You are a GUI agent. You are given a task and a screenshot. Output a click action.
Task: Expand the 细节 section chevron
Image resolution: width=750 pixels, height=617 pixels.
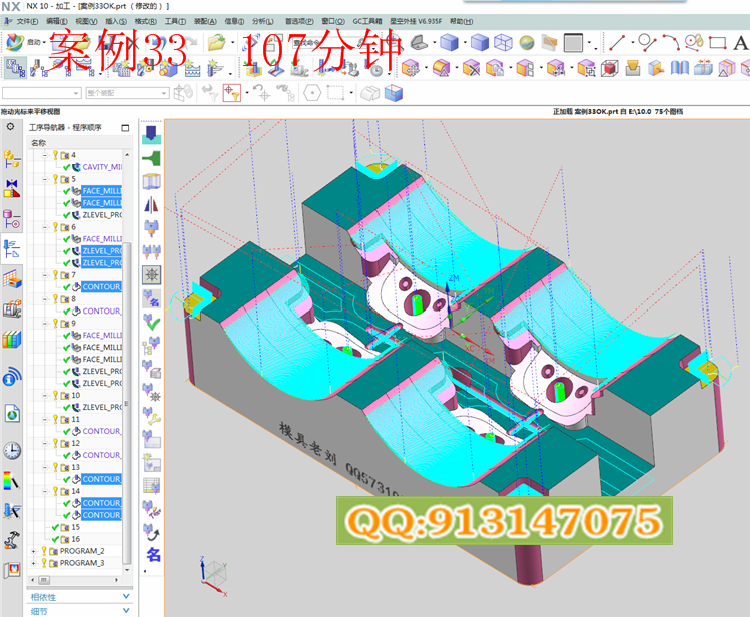click(126, 610)
